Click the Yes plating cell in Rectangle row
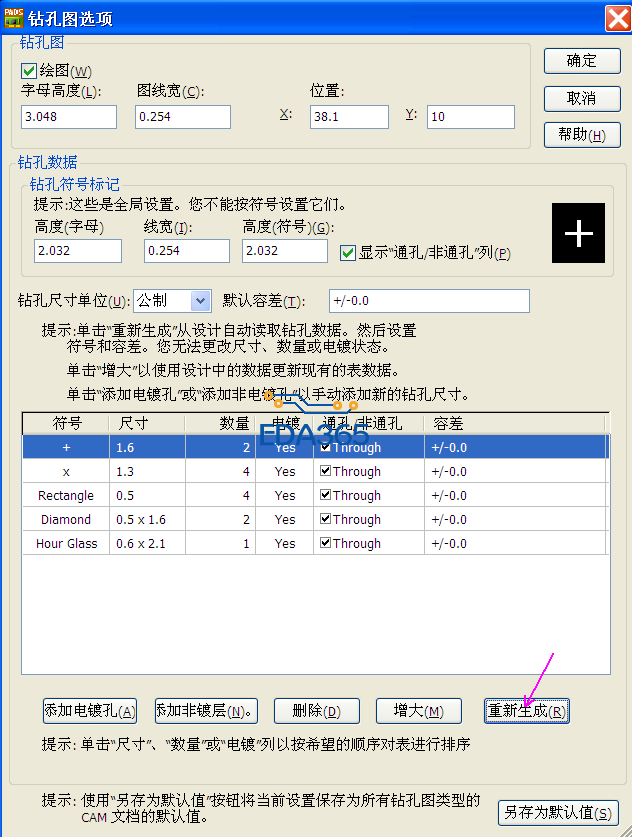 coord(285,495)
